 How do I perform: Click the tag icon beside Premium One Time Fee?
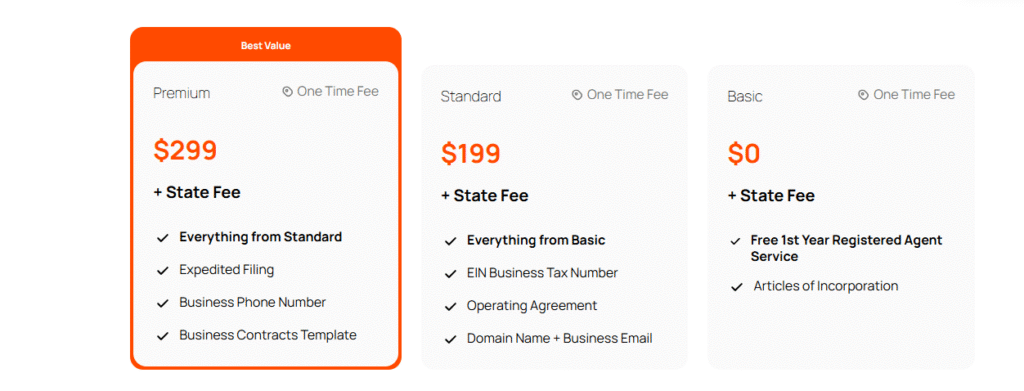287,92
